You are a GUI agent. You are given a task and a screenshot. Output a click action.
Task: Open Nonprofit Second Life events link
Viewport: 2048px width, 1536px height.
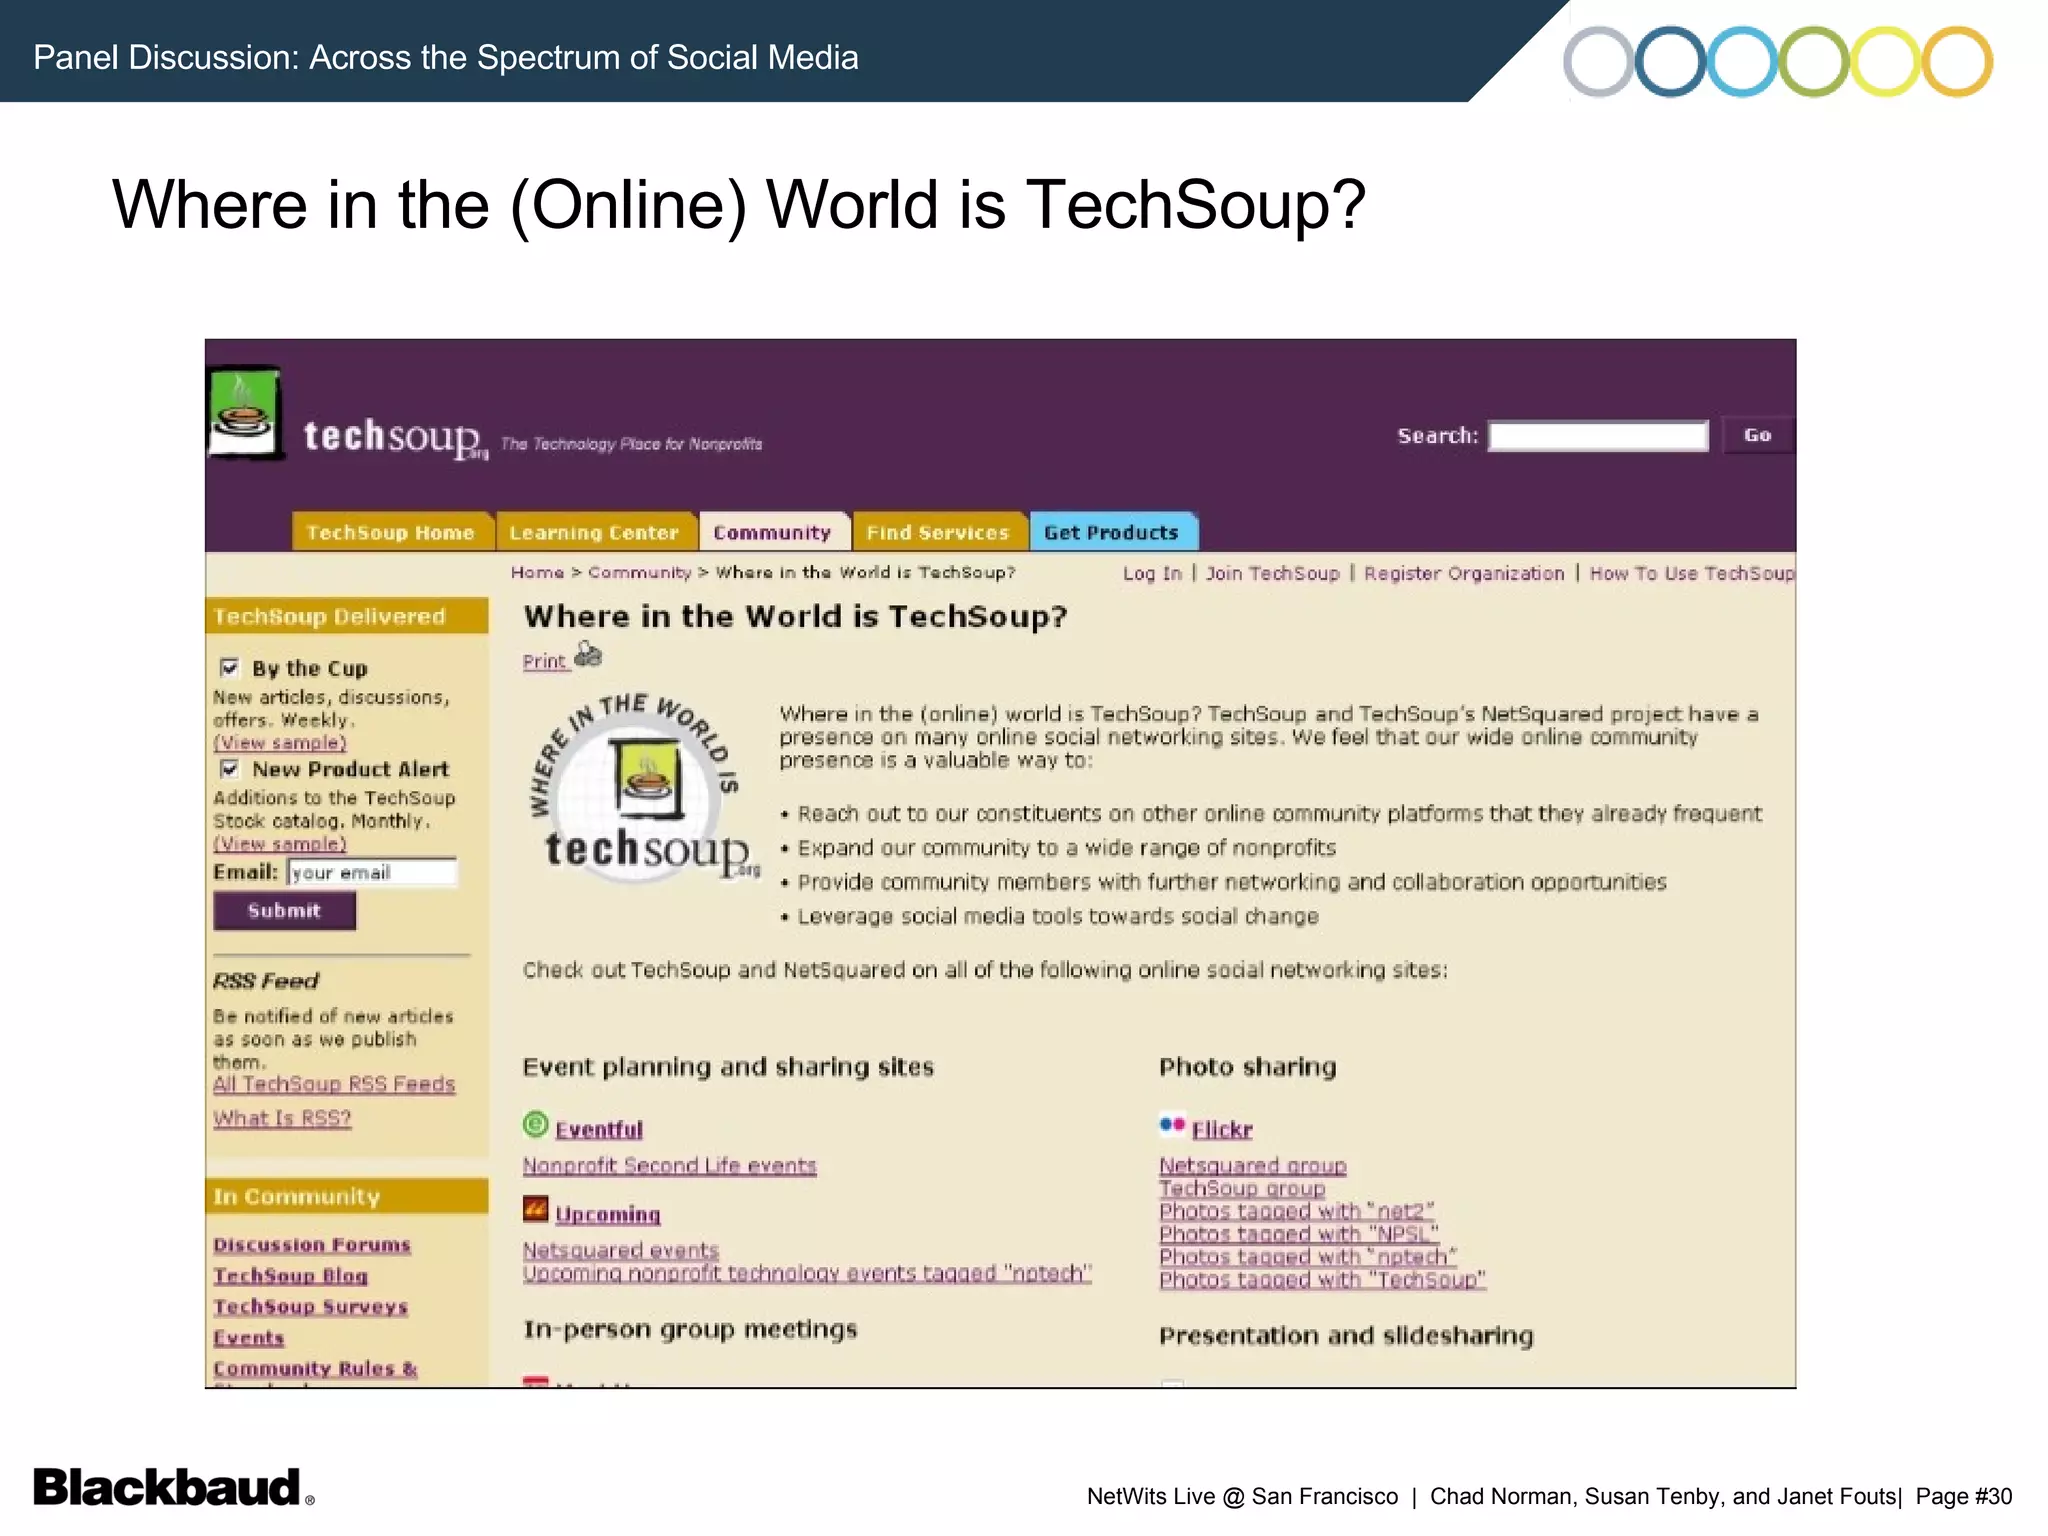(x=670, y=1166)
